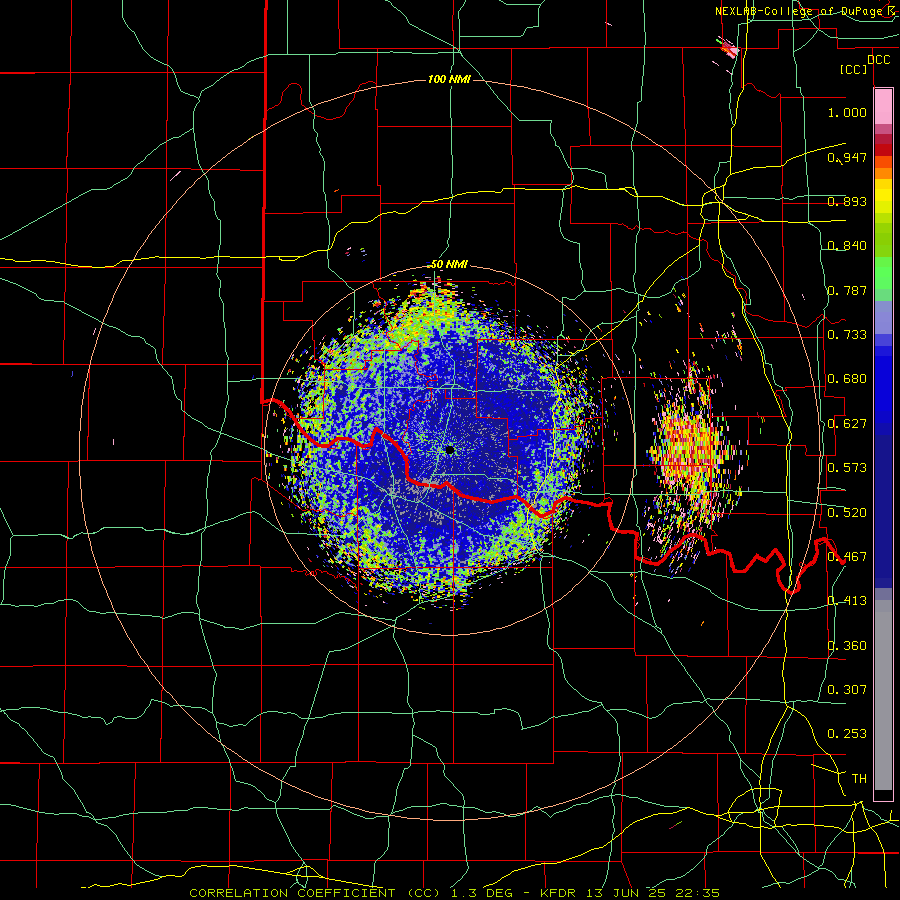Select the 0.840 scale value
This screenshot has height=900, width=900.
pos(847,246)
